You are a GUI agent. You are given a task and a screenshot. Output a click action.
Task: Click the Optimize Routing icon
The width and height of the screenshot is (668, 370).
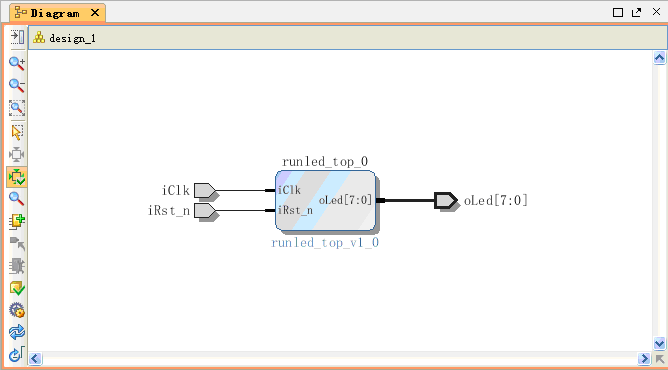[17, 354]
